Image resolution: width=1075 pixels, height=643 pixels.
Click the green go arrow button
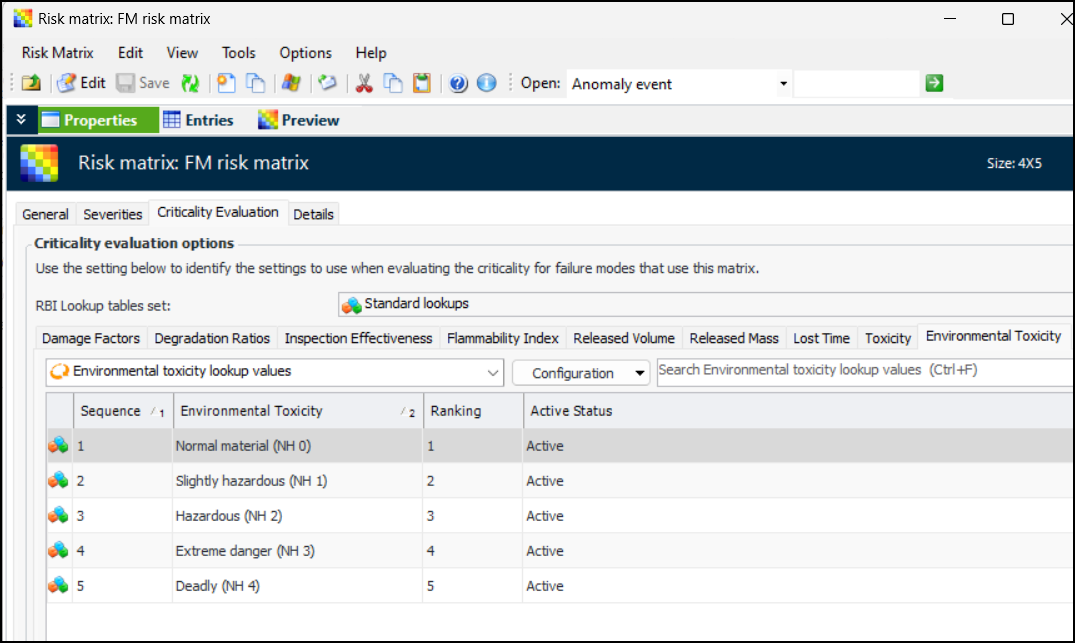(x=934, y=84)
